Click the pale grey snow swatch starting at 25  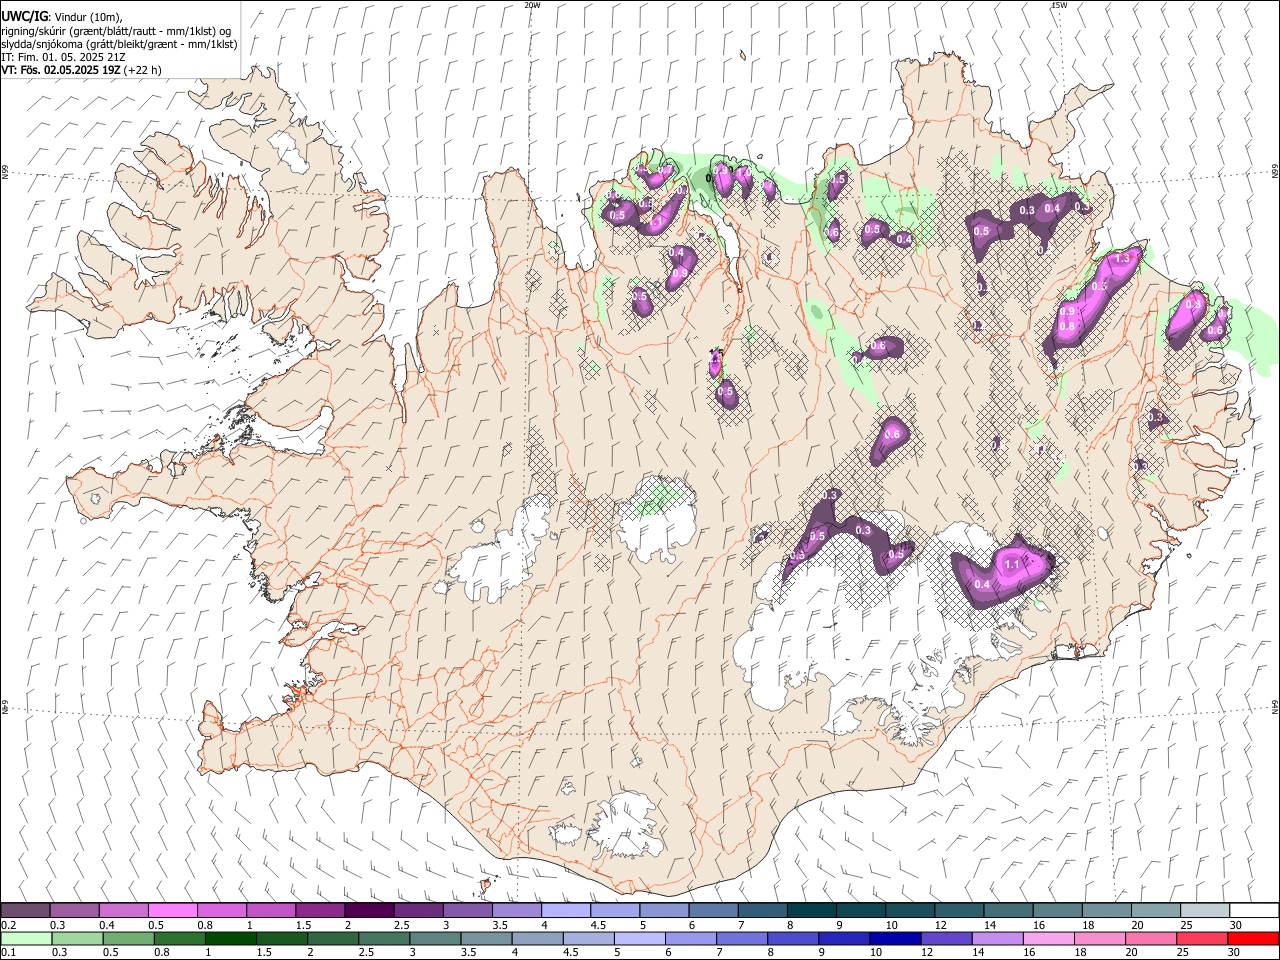1204,911
